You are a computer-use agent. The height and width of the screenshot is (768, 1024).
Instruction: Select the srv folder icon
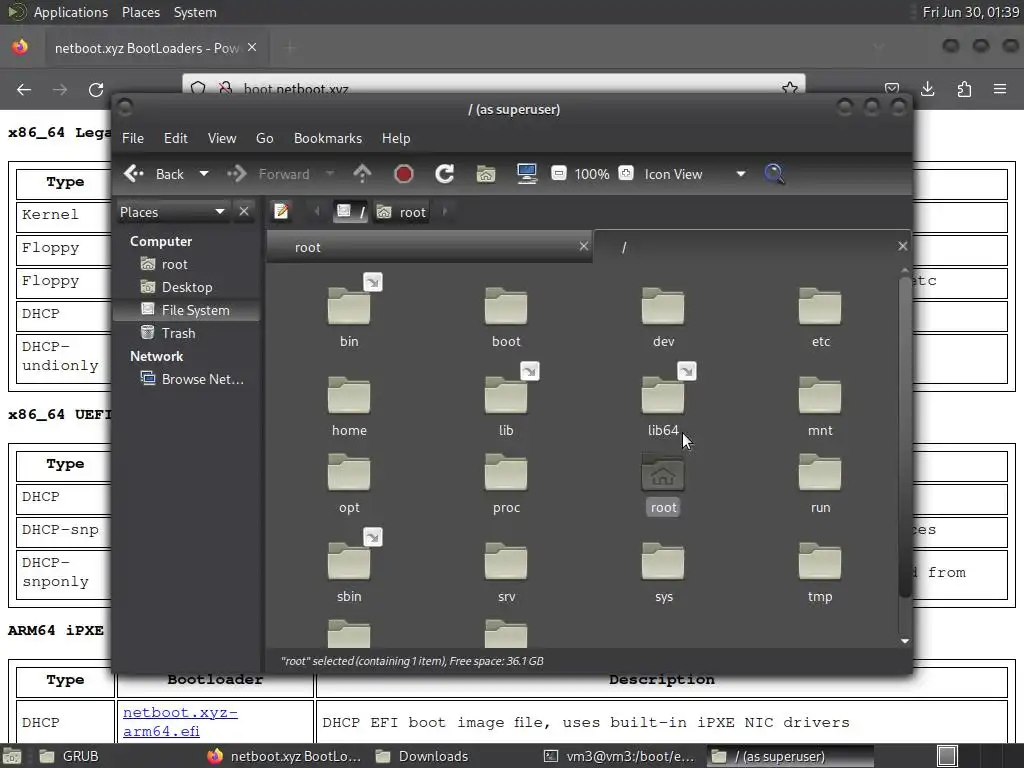pyautogui.click(x=506, y=562)
